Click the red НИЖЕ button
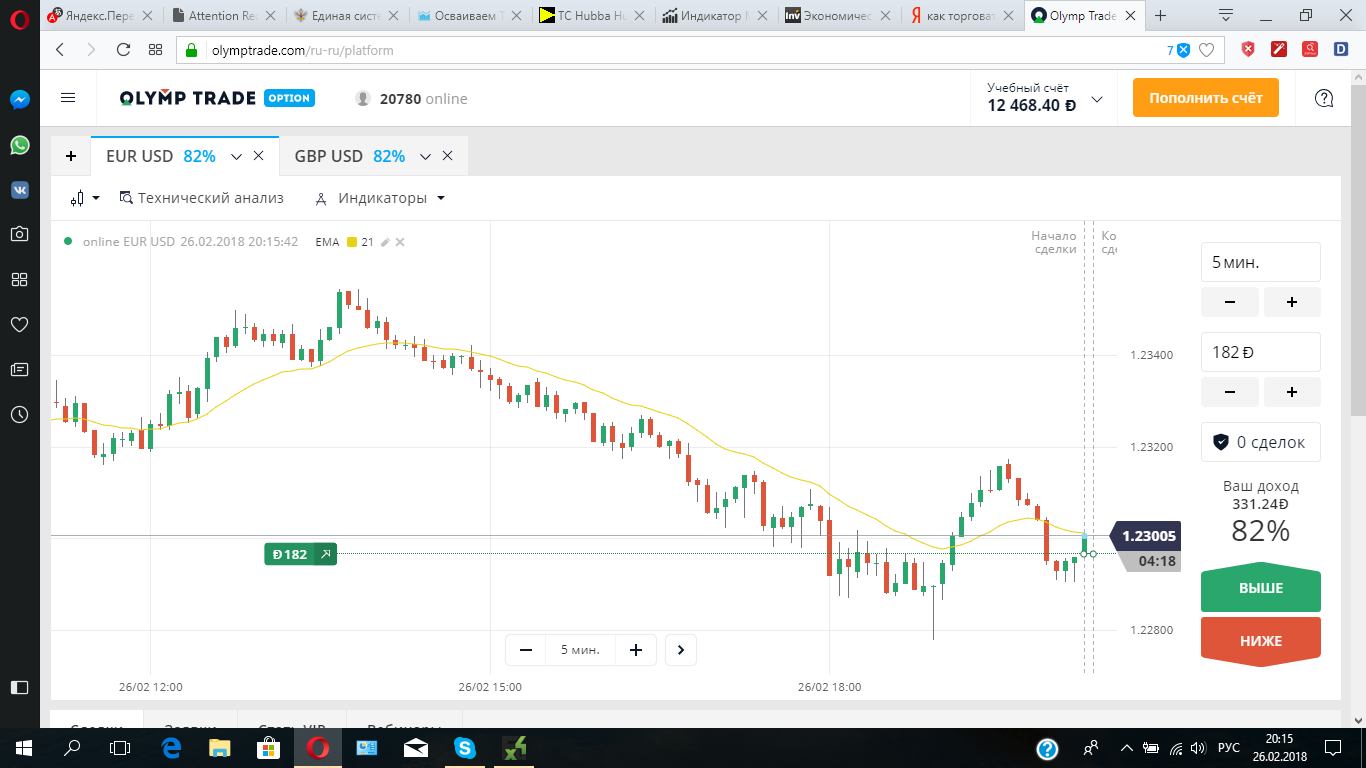This screenshot has height=768, width=1366. [x=1261, y=641]
